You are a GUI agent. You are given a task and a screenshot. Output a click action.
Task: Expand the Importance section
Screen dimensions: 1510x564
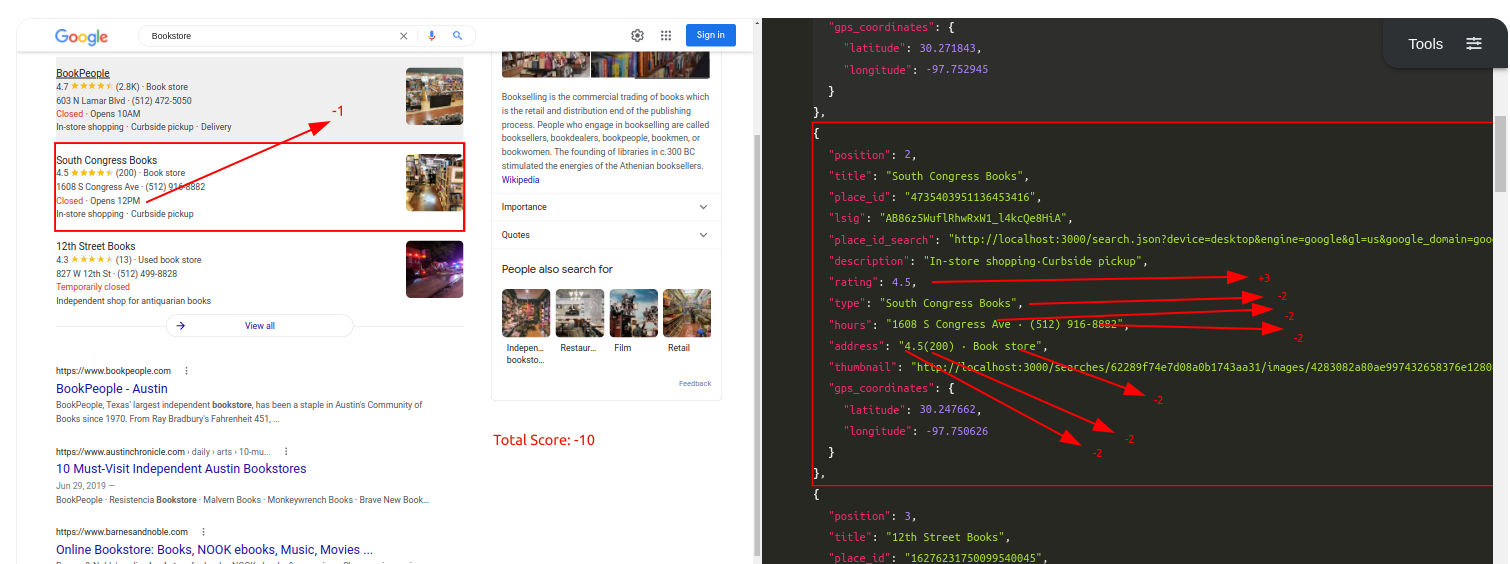pyautogui.click(x=605, y=207)
